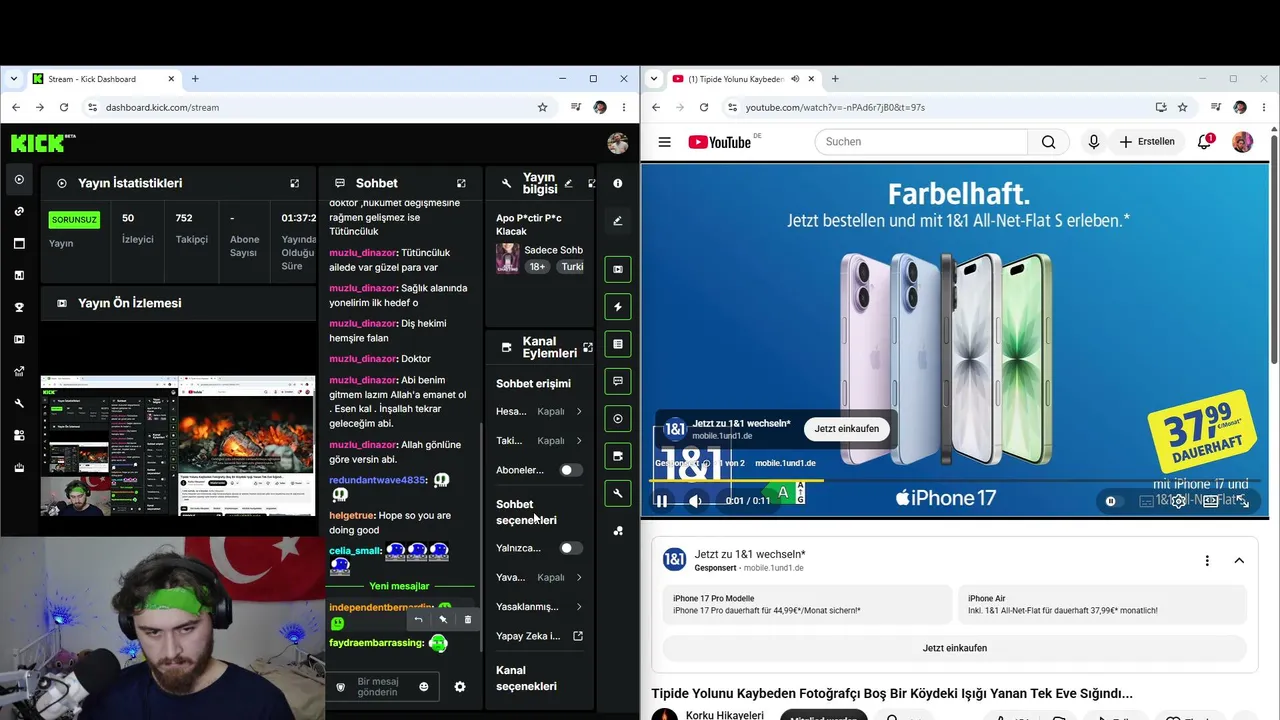Click the wide Jetzt einkaufen button below video
1280x720 pixels.
954,648
